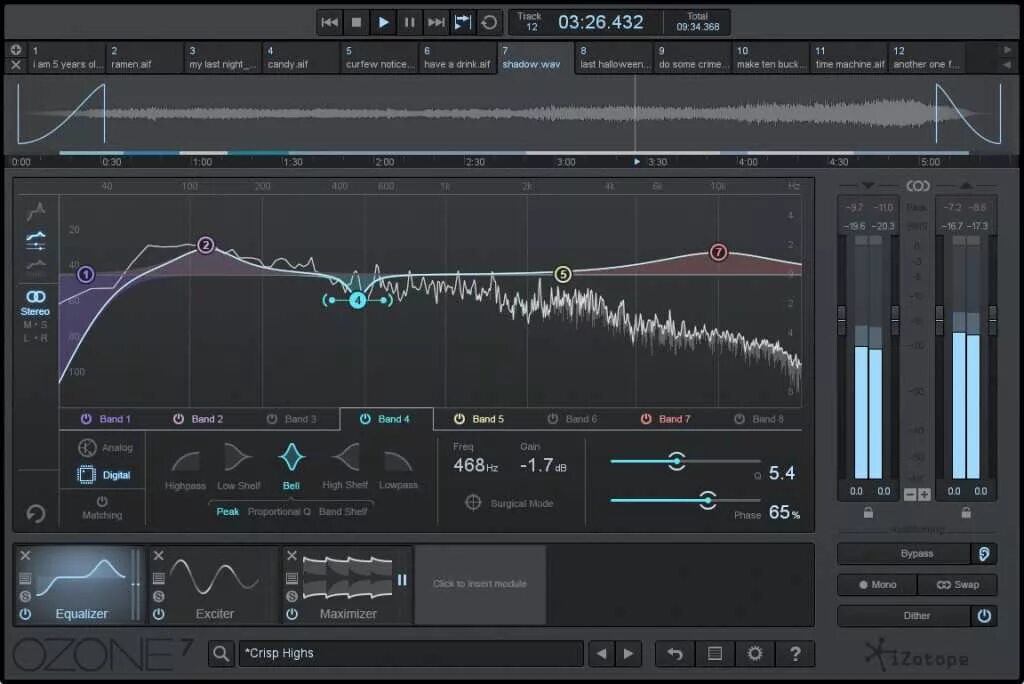
Task: Reset EQ with the circular arrow icon
Action: coord(36,513)
